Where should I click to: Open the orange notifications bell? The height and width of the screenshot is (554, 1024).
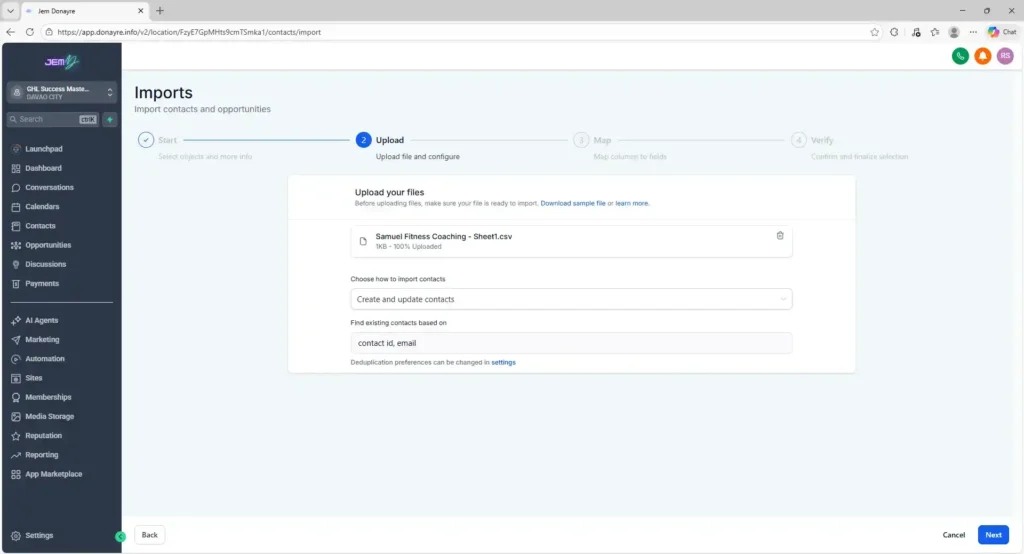[982, 56]
